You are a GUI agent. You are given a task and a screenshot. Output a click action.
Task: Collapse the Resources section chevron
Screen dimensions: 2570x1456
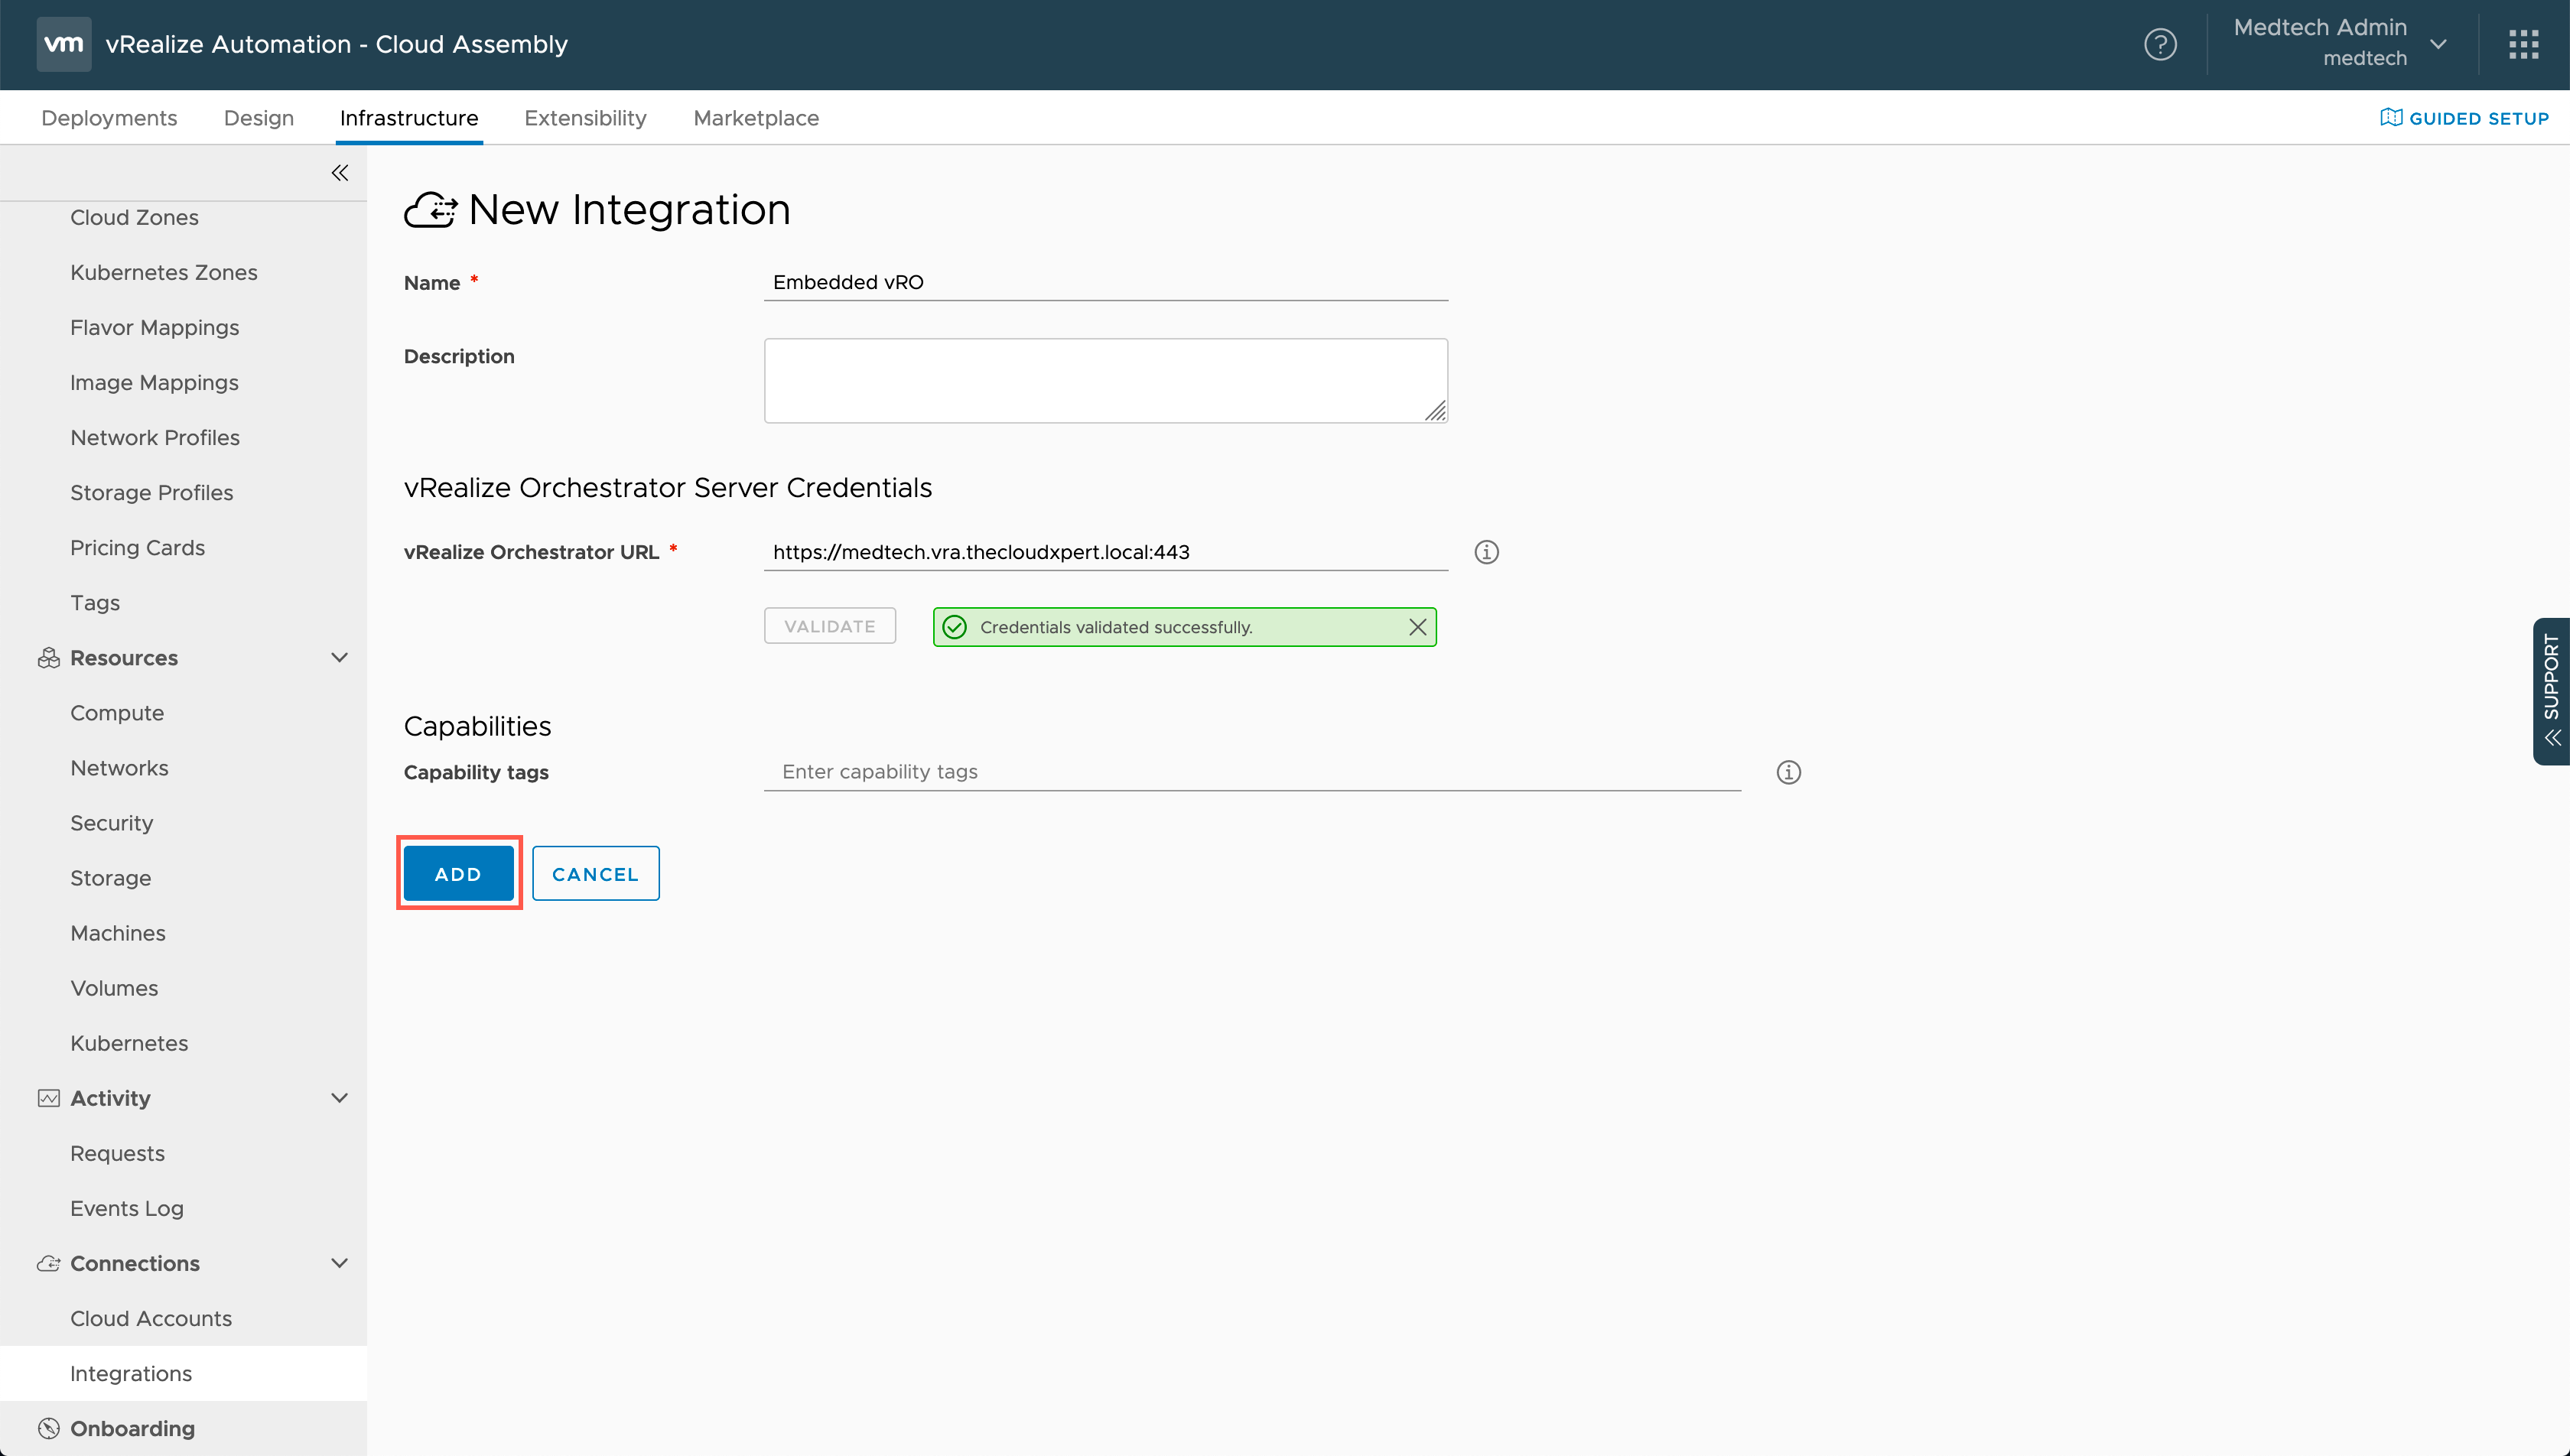coord(340,658)
